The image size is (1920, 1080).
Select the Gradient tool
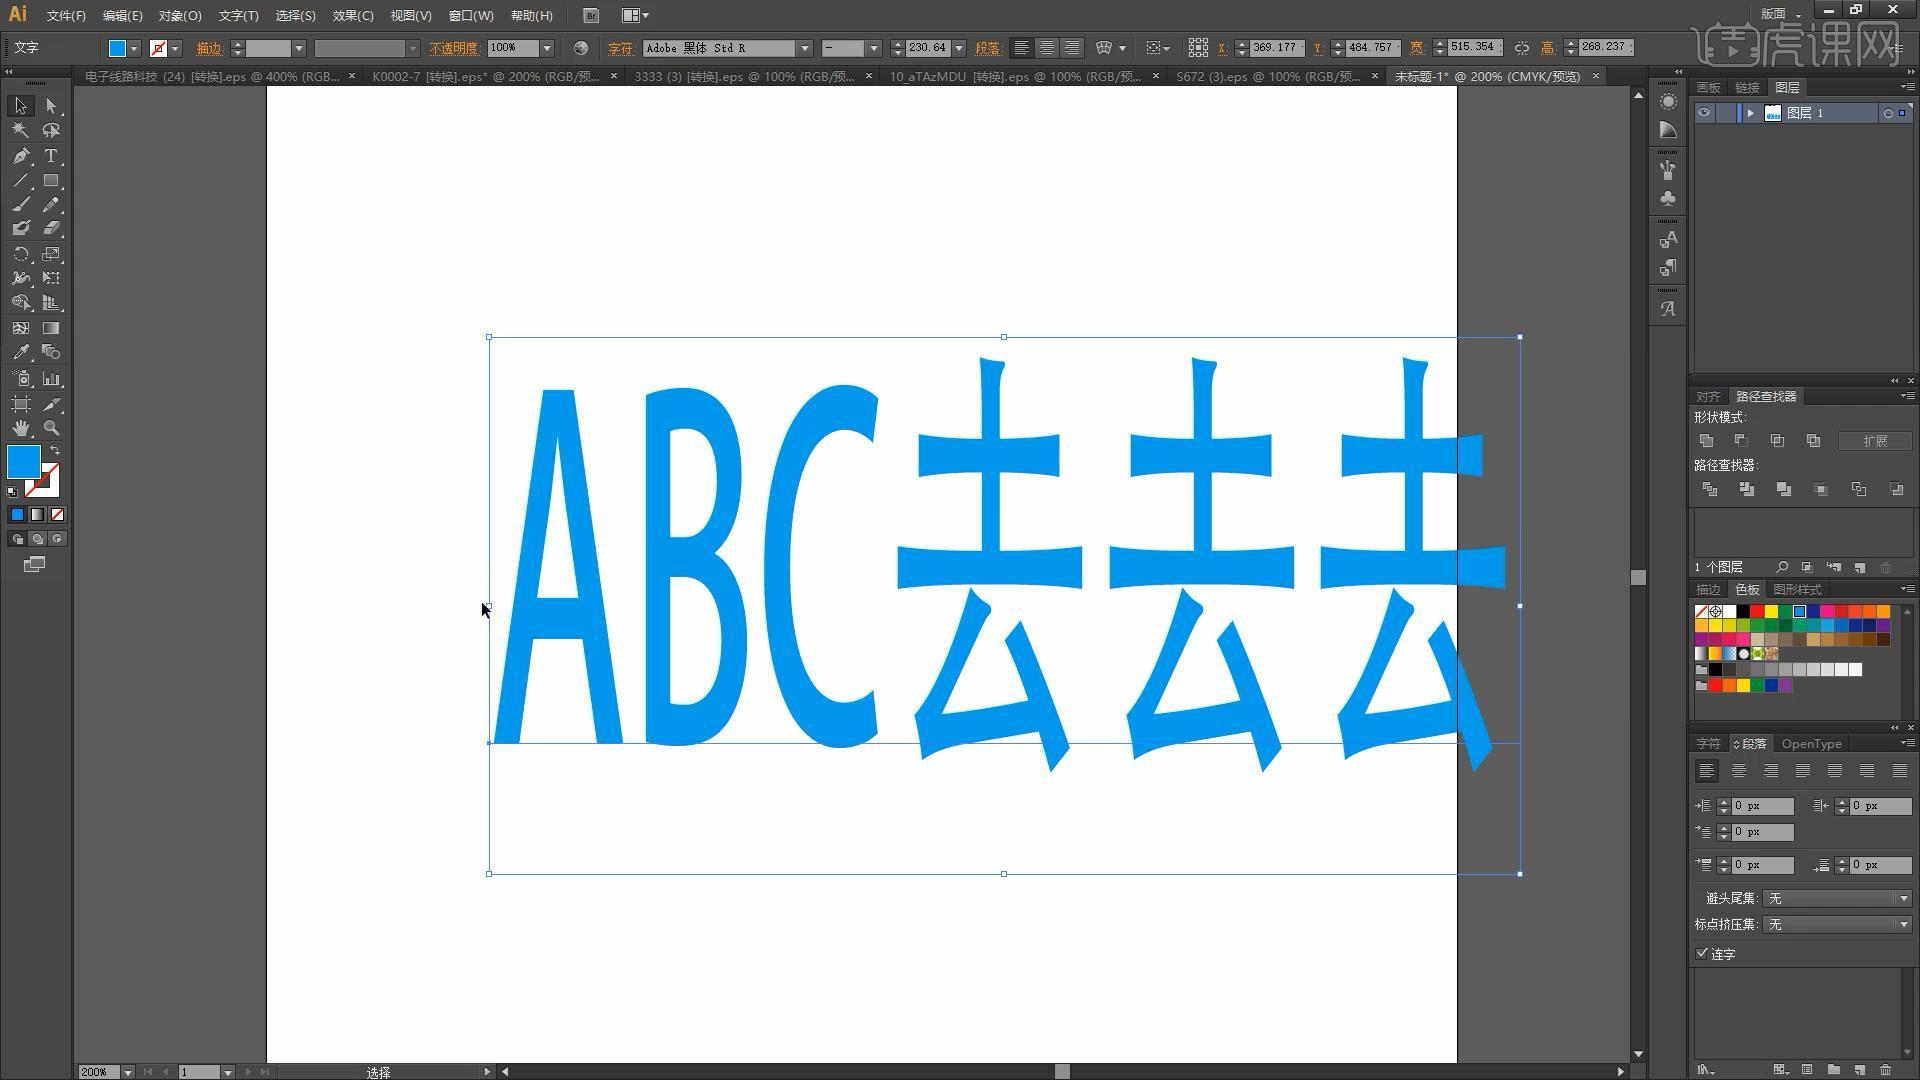click(51, 328)
